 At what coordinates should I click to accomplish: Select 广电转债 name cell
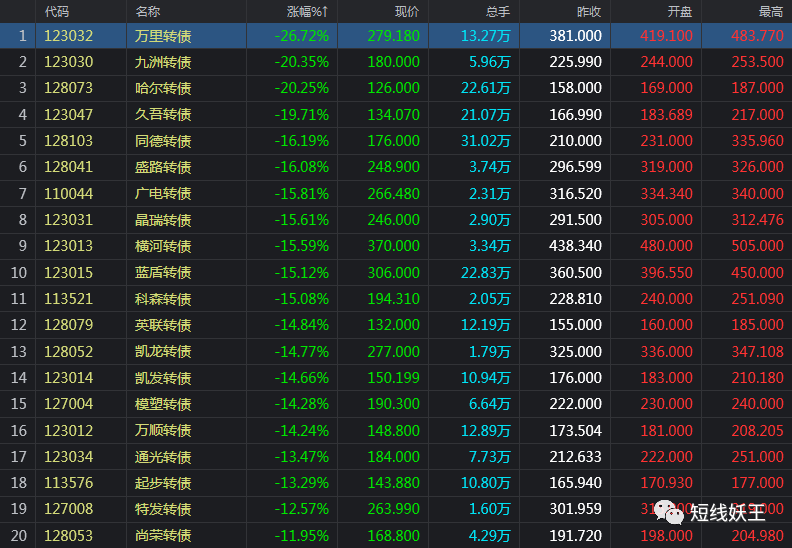coord(163,193)
